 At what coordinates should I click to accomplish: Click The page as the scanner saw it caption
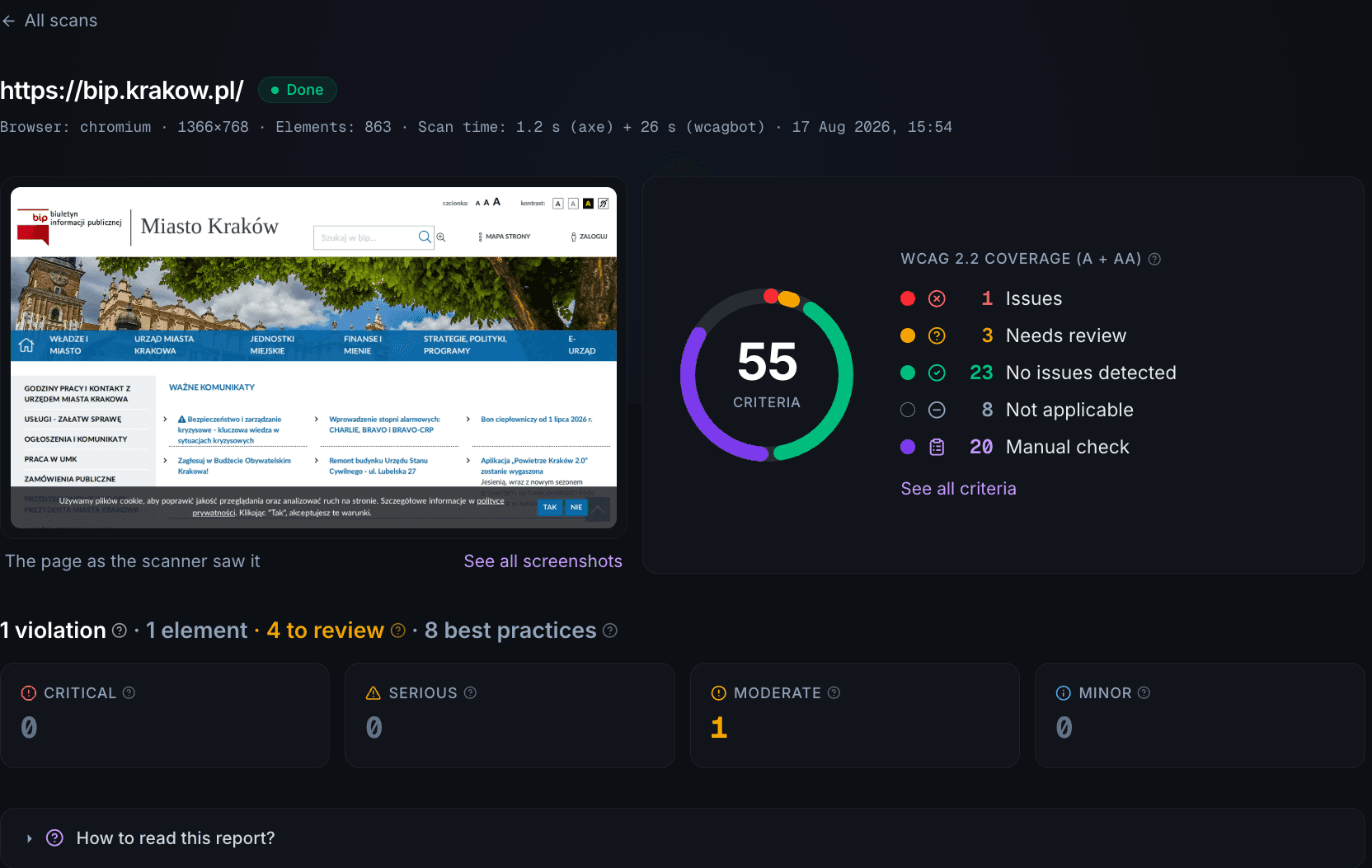132,561
